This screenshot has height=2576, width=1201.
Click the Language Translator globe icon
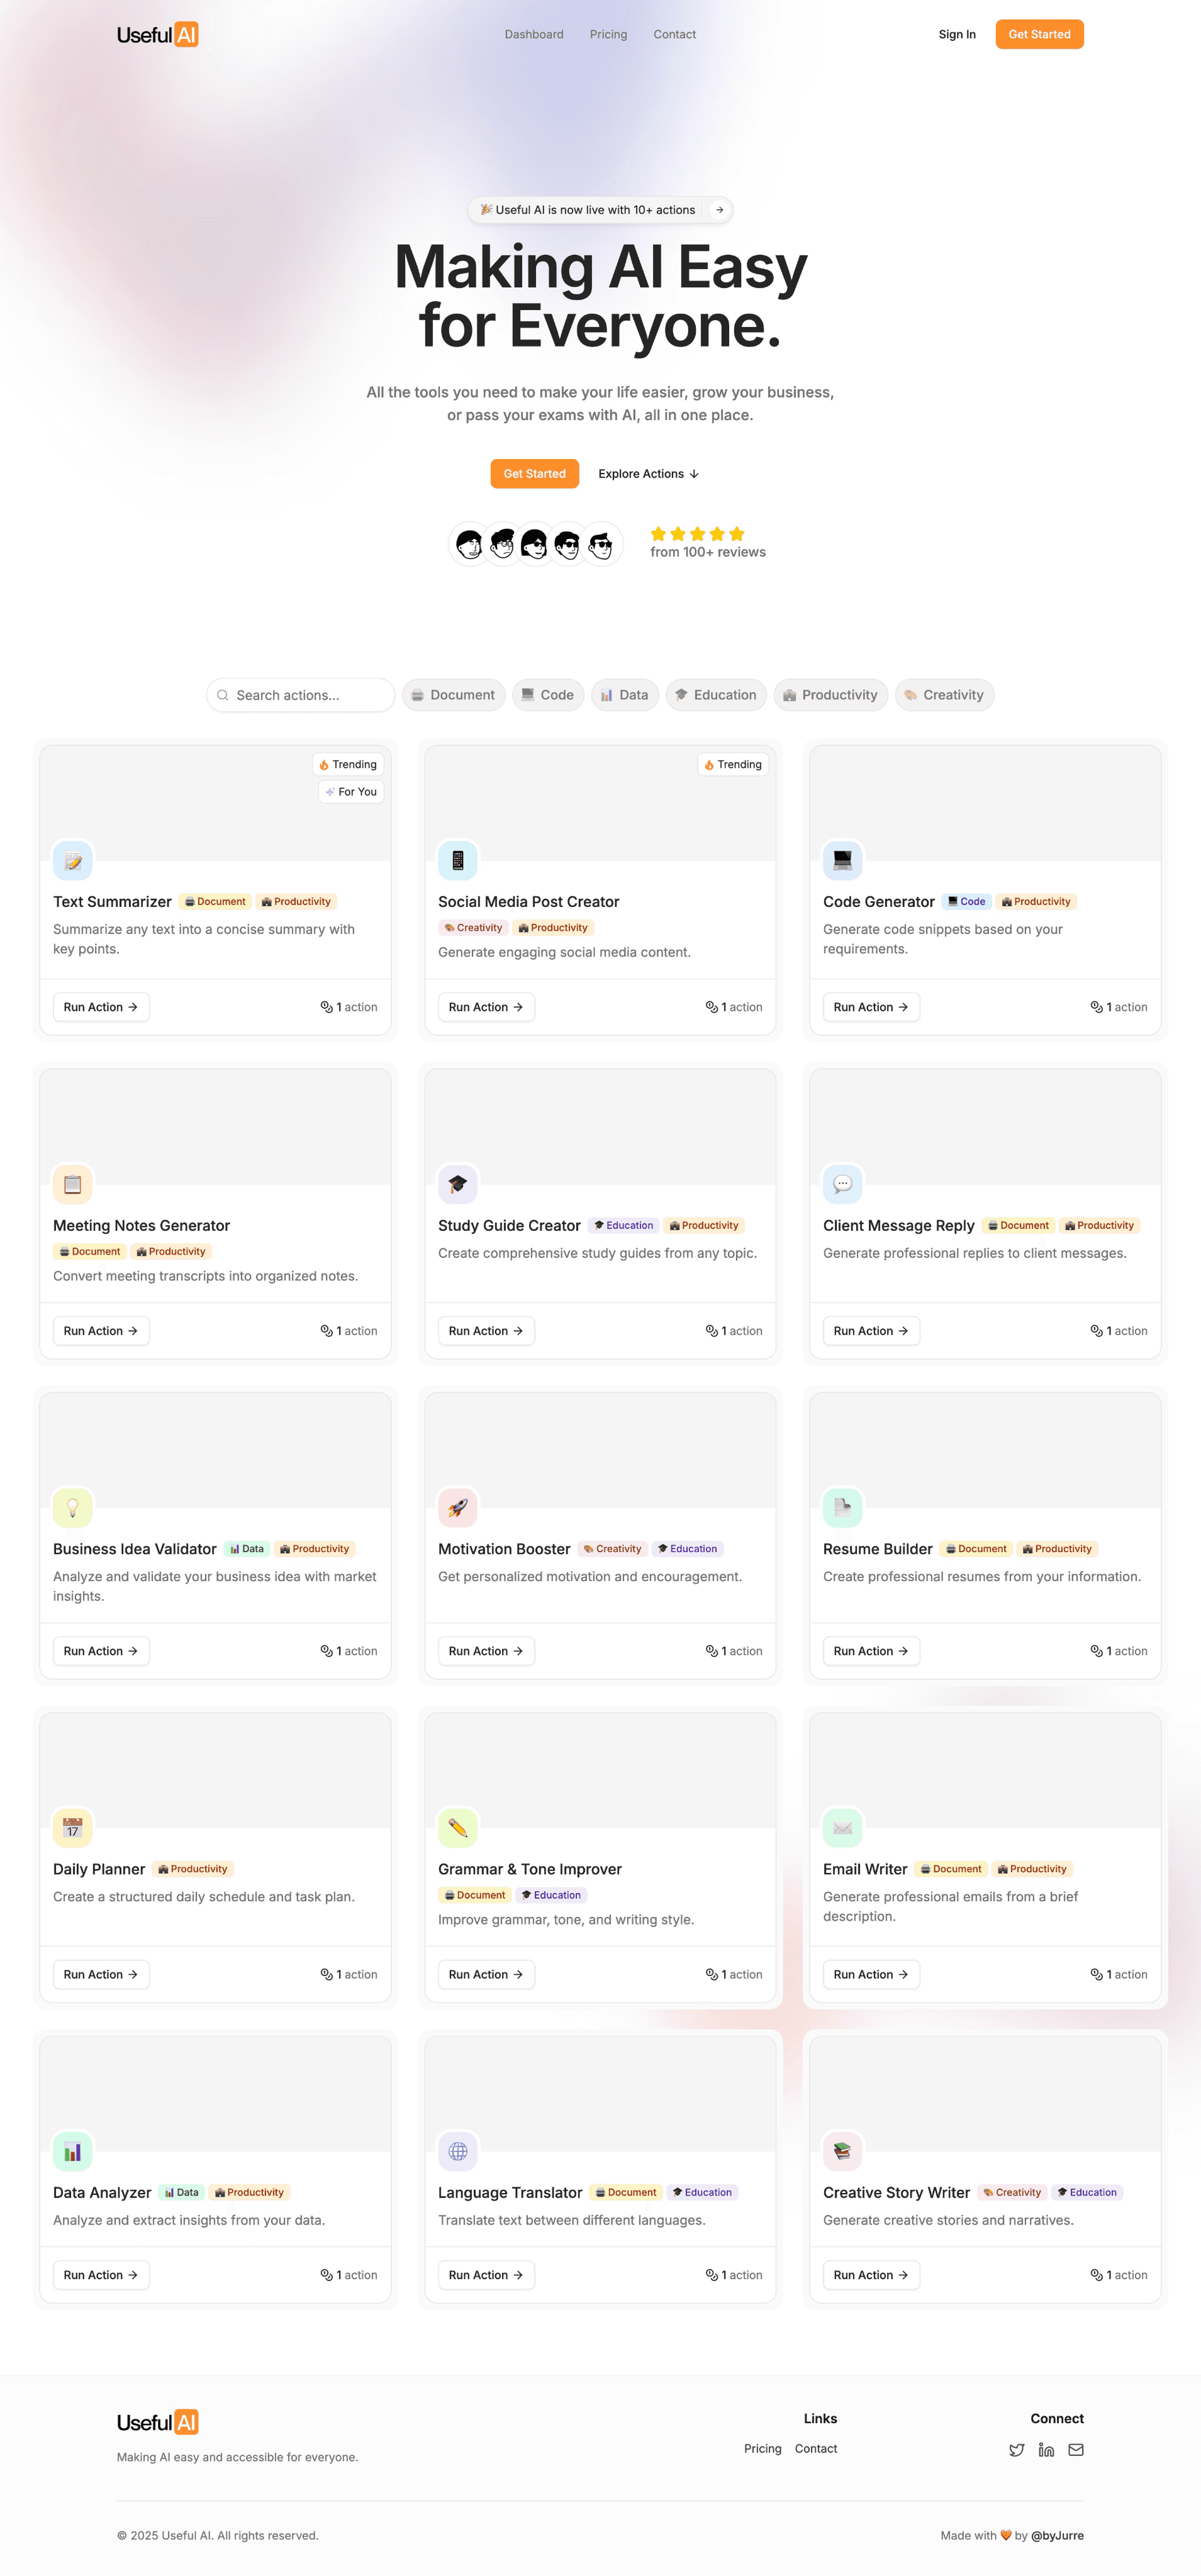458,2151
